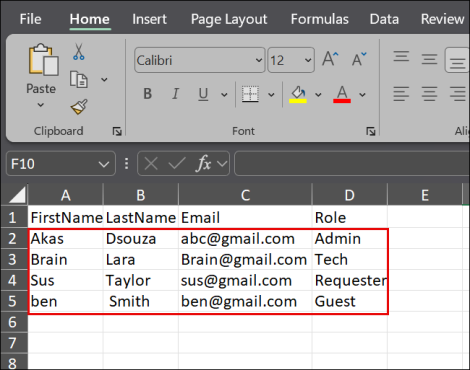Cut selection with scissors icon

point(79,52)
